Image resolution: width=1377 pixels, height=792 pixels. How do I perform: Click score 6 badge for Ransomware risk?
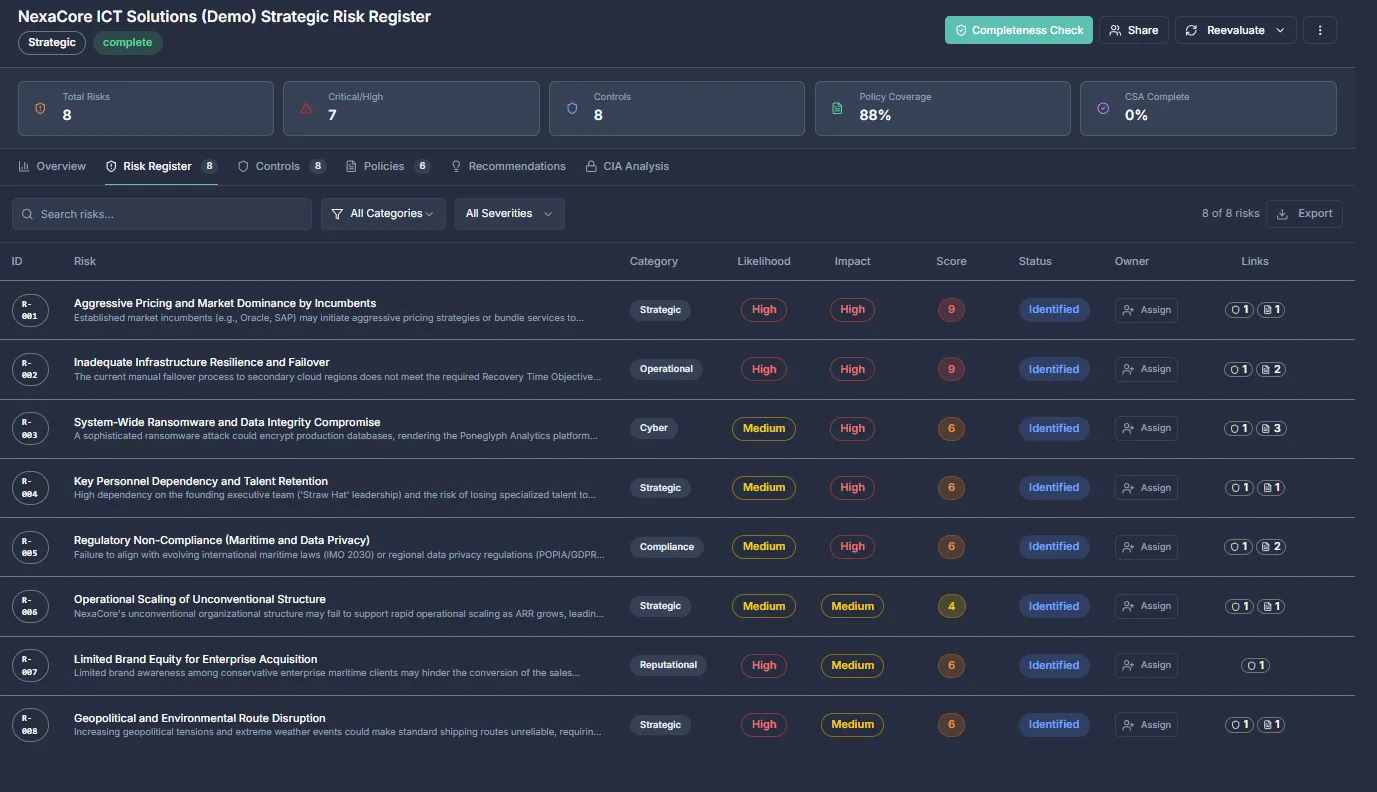click(x=951, y=428)
